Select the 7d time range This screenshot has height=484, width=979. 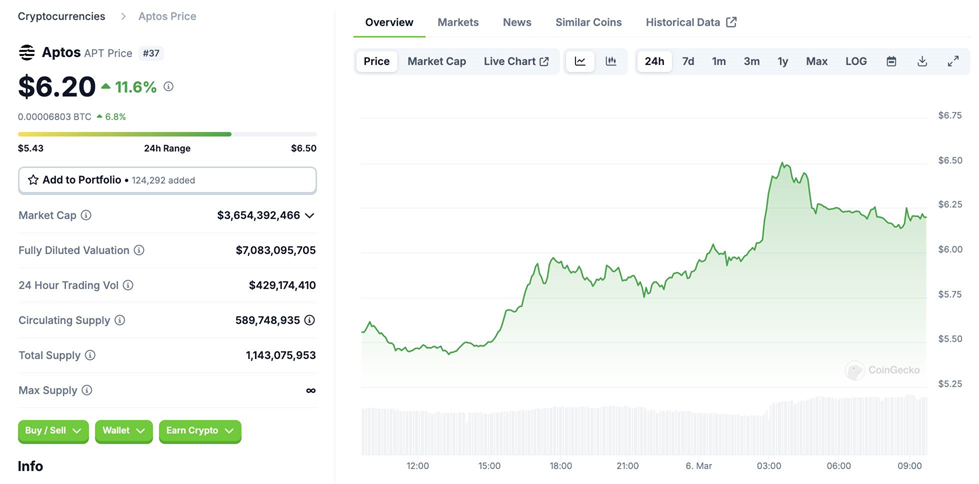[x=688, y=61]
